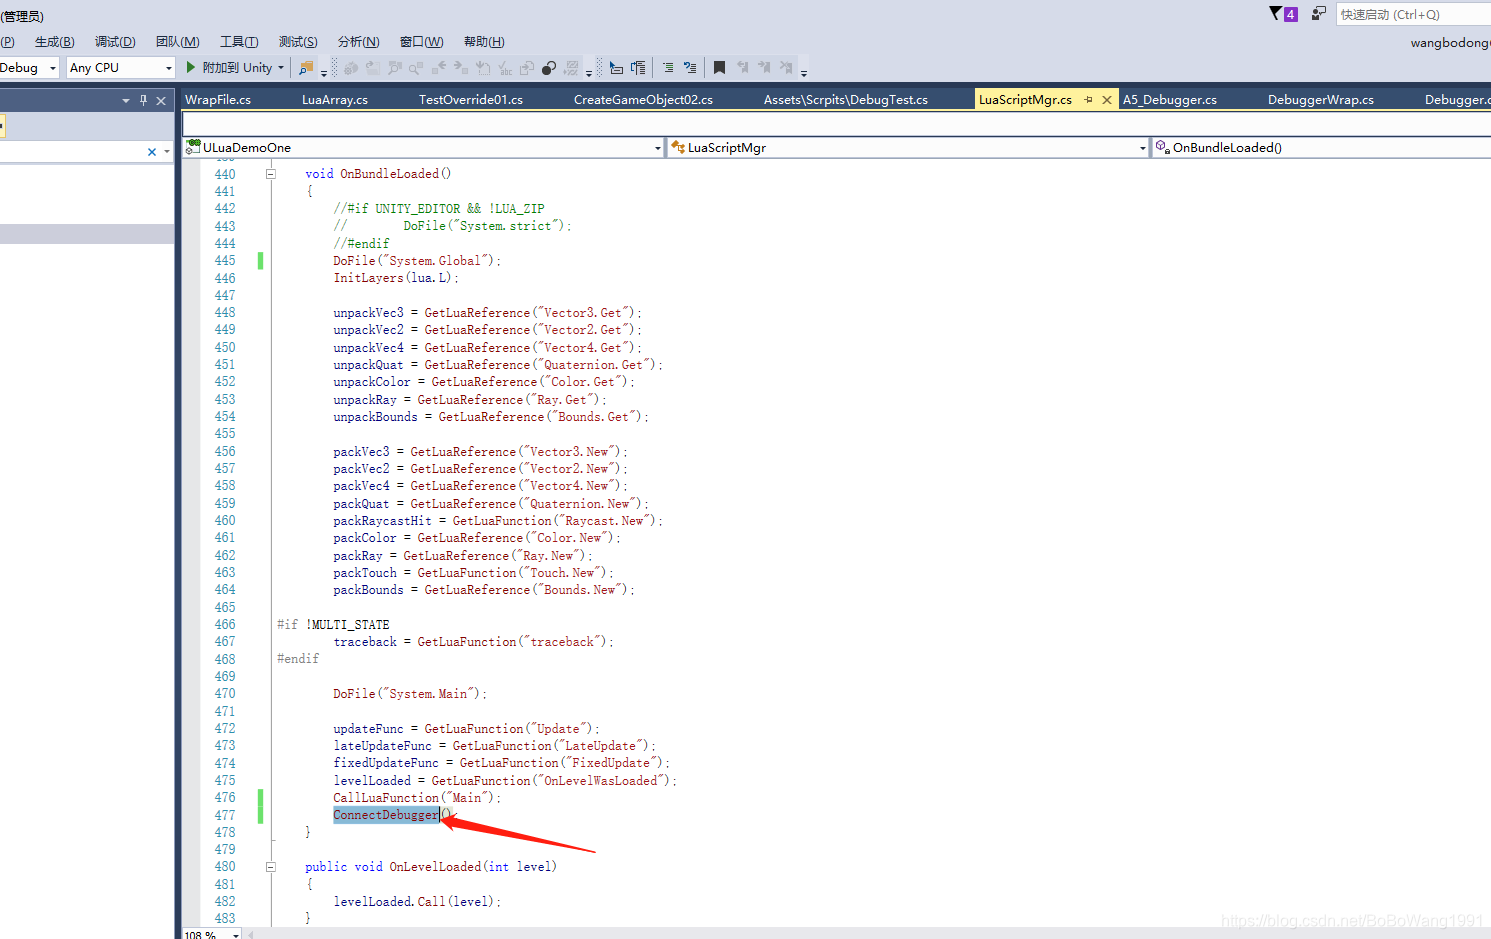Collapse the OnBundleLoaded method outline
This screenshot has height=939, width=1491.
click(x=270, y=174)
